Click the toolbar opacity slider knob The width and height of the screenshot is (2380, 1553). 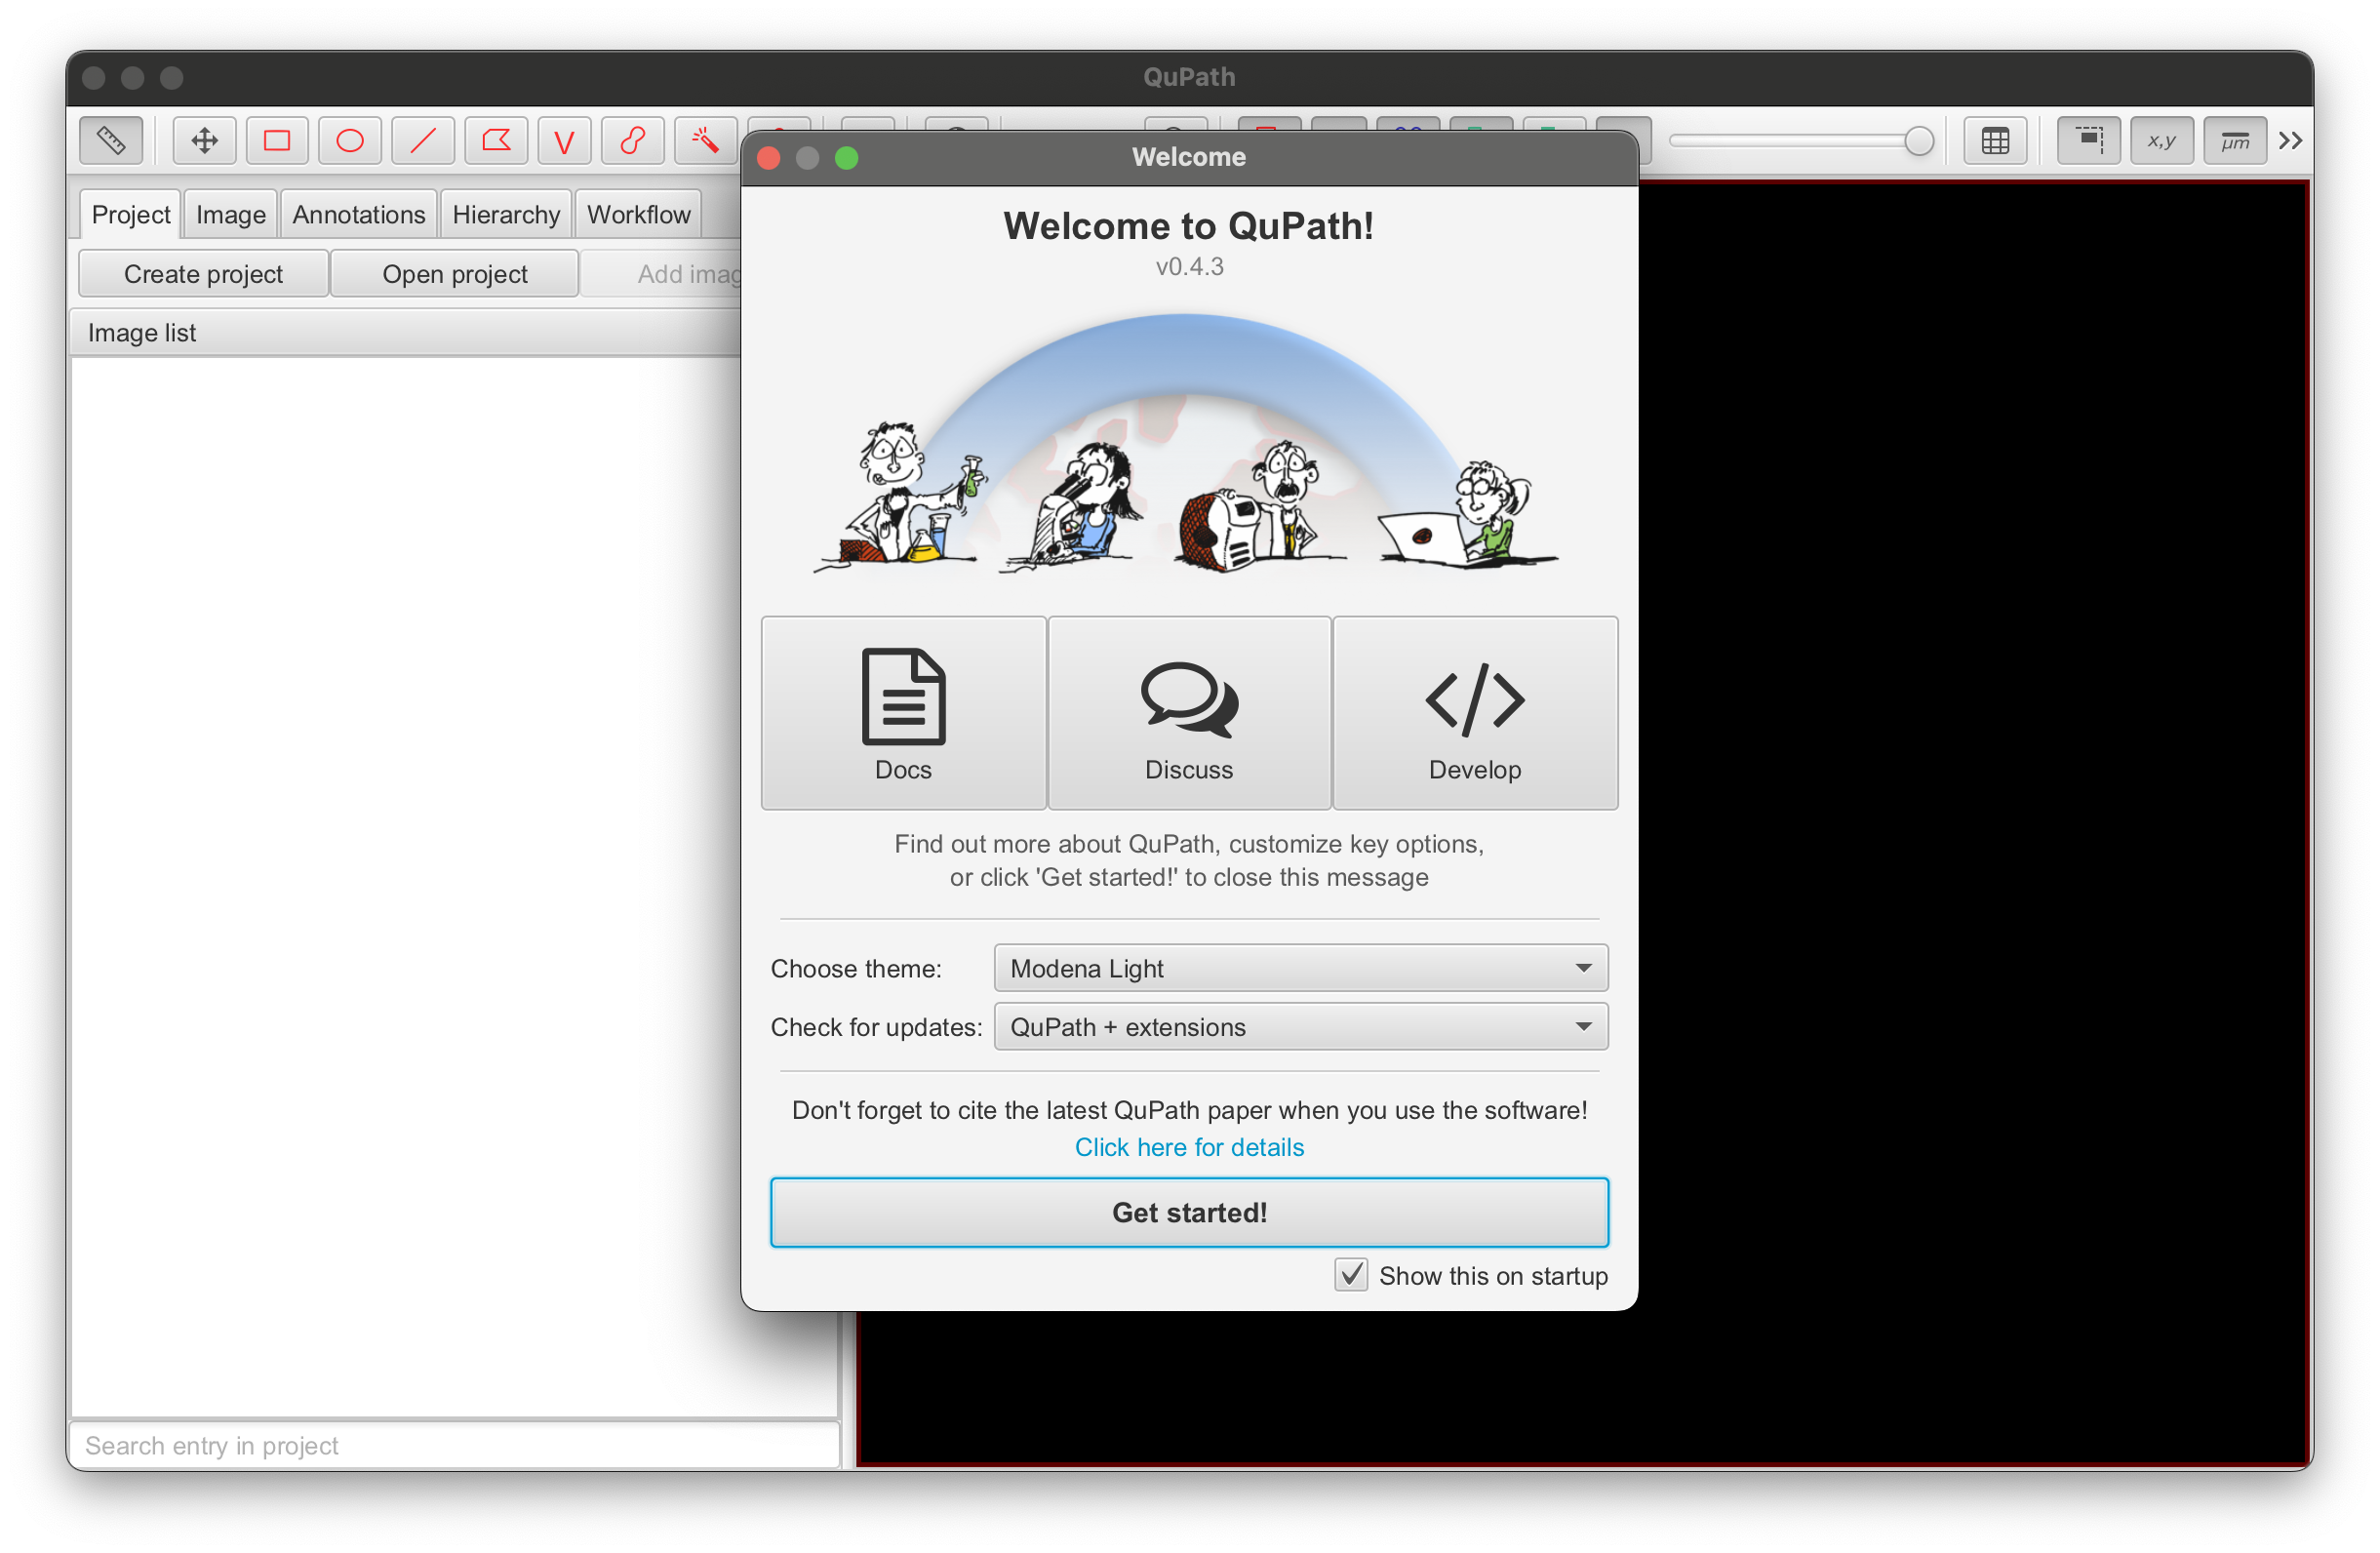[1918, 141]
